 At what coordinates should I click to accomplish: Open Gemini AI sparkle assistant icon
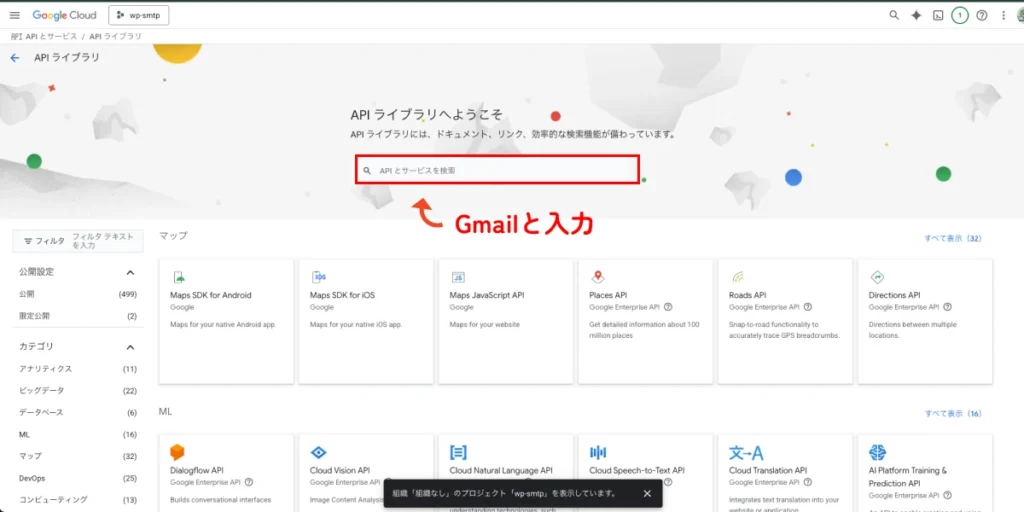pyautogui.click(x=916, y=15)
